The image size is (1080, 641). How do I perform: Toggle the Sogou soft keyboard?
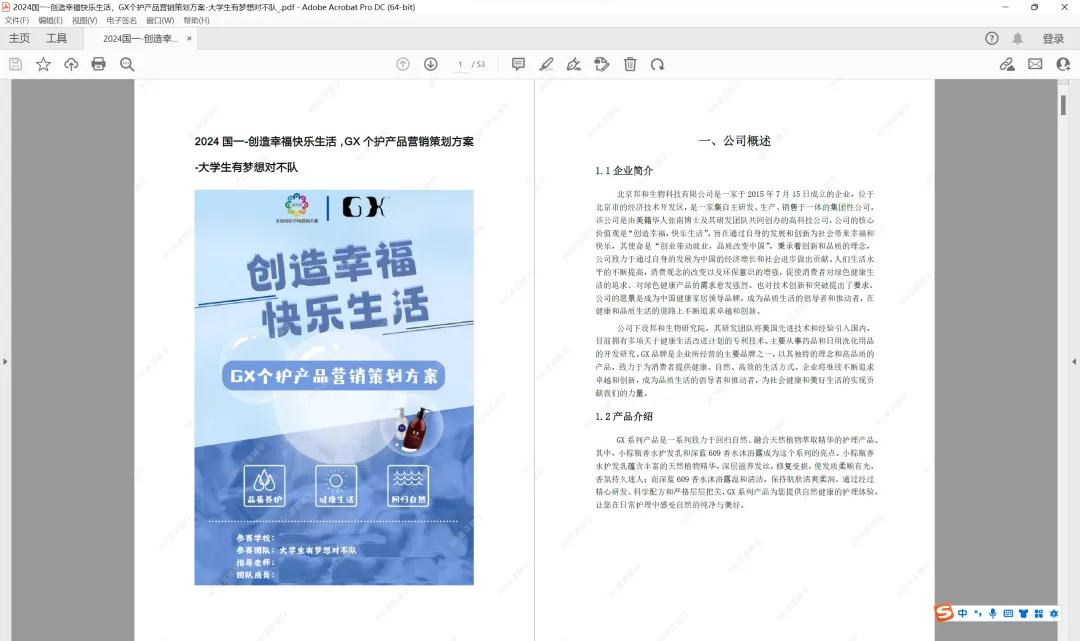point(1008,612)
